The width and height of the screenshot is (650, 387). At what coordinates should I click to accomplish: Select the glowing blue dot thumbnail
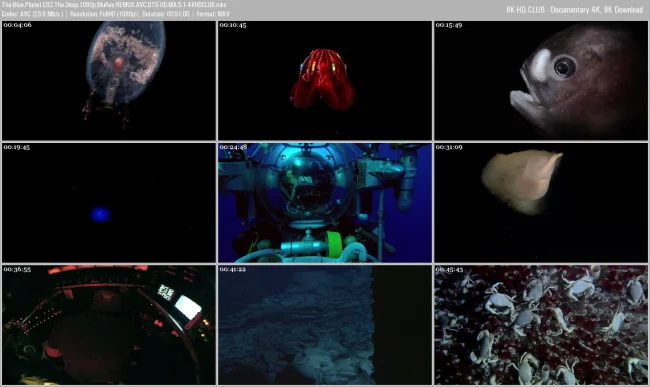109,203
